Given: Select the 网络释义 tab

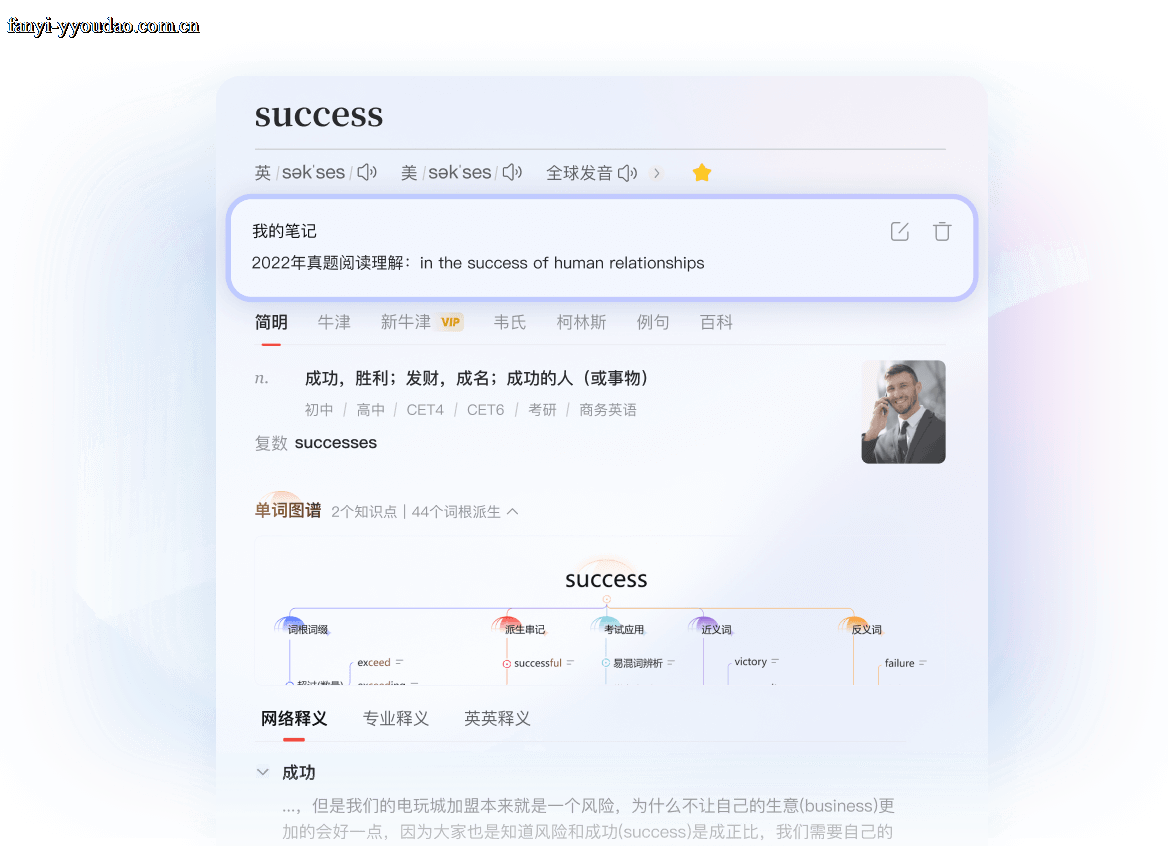Looking at the screenshot, I should (x=293, y=719).
